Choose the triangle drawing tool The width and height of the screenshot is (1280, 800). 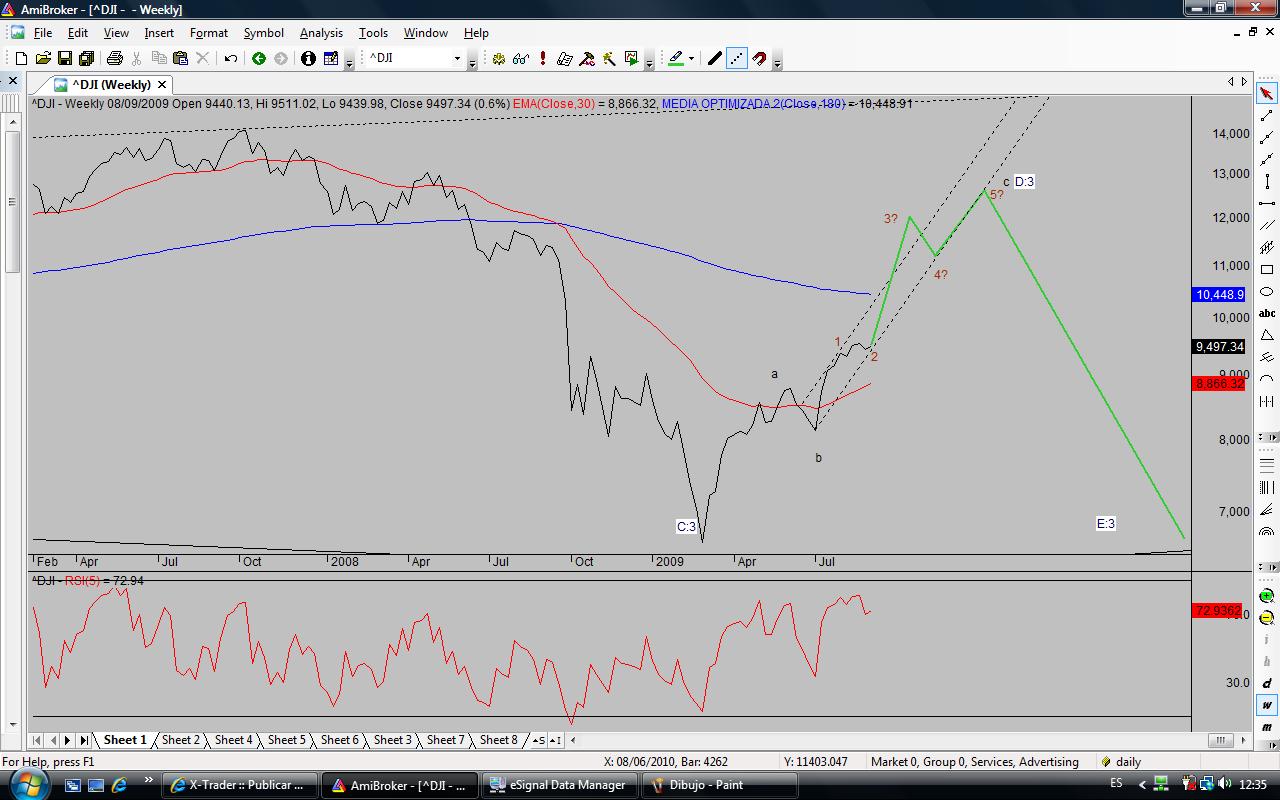tap(1267, 335)
